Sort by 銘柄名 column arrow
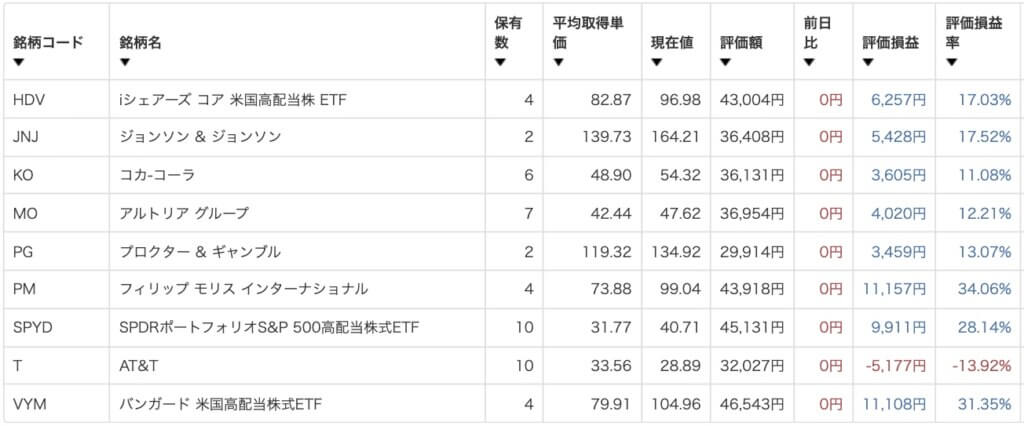The image size is (1024, 426). (125, 62)
